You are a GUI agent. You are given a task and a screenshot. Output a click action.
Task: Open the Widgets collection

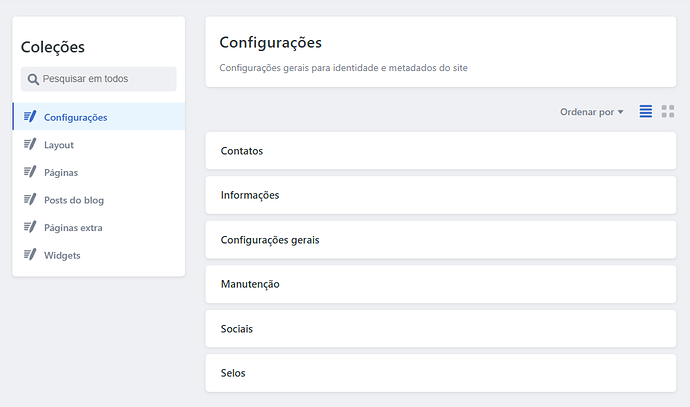(x=99, y=255)
